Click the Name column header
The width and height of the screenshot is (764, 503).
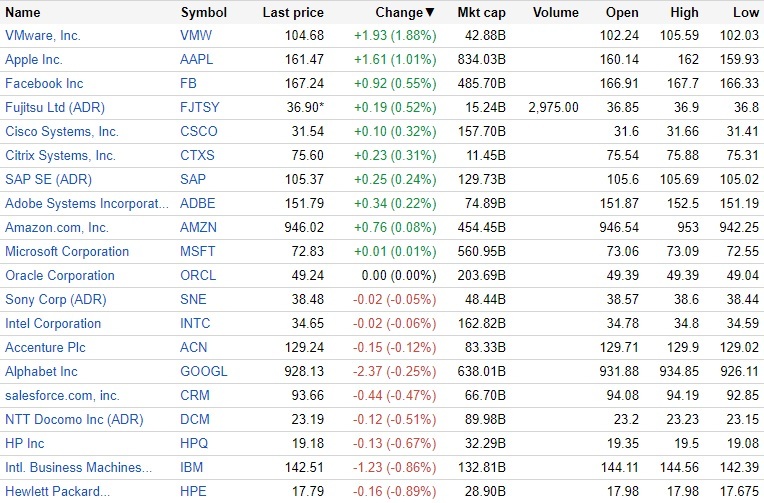click(23, 13)
